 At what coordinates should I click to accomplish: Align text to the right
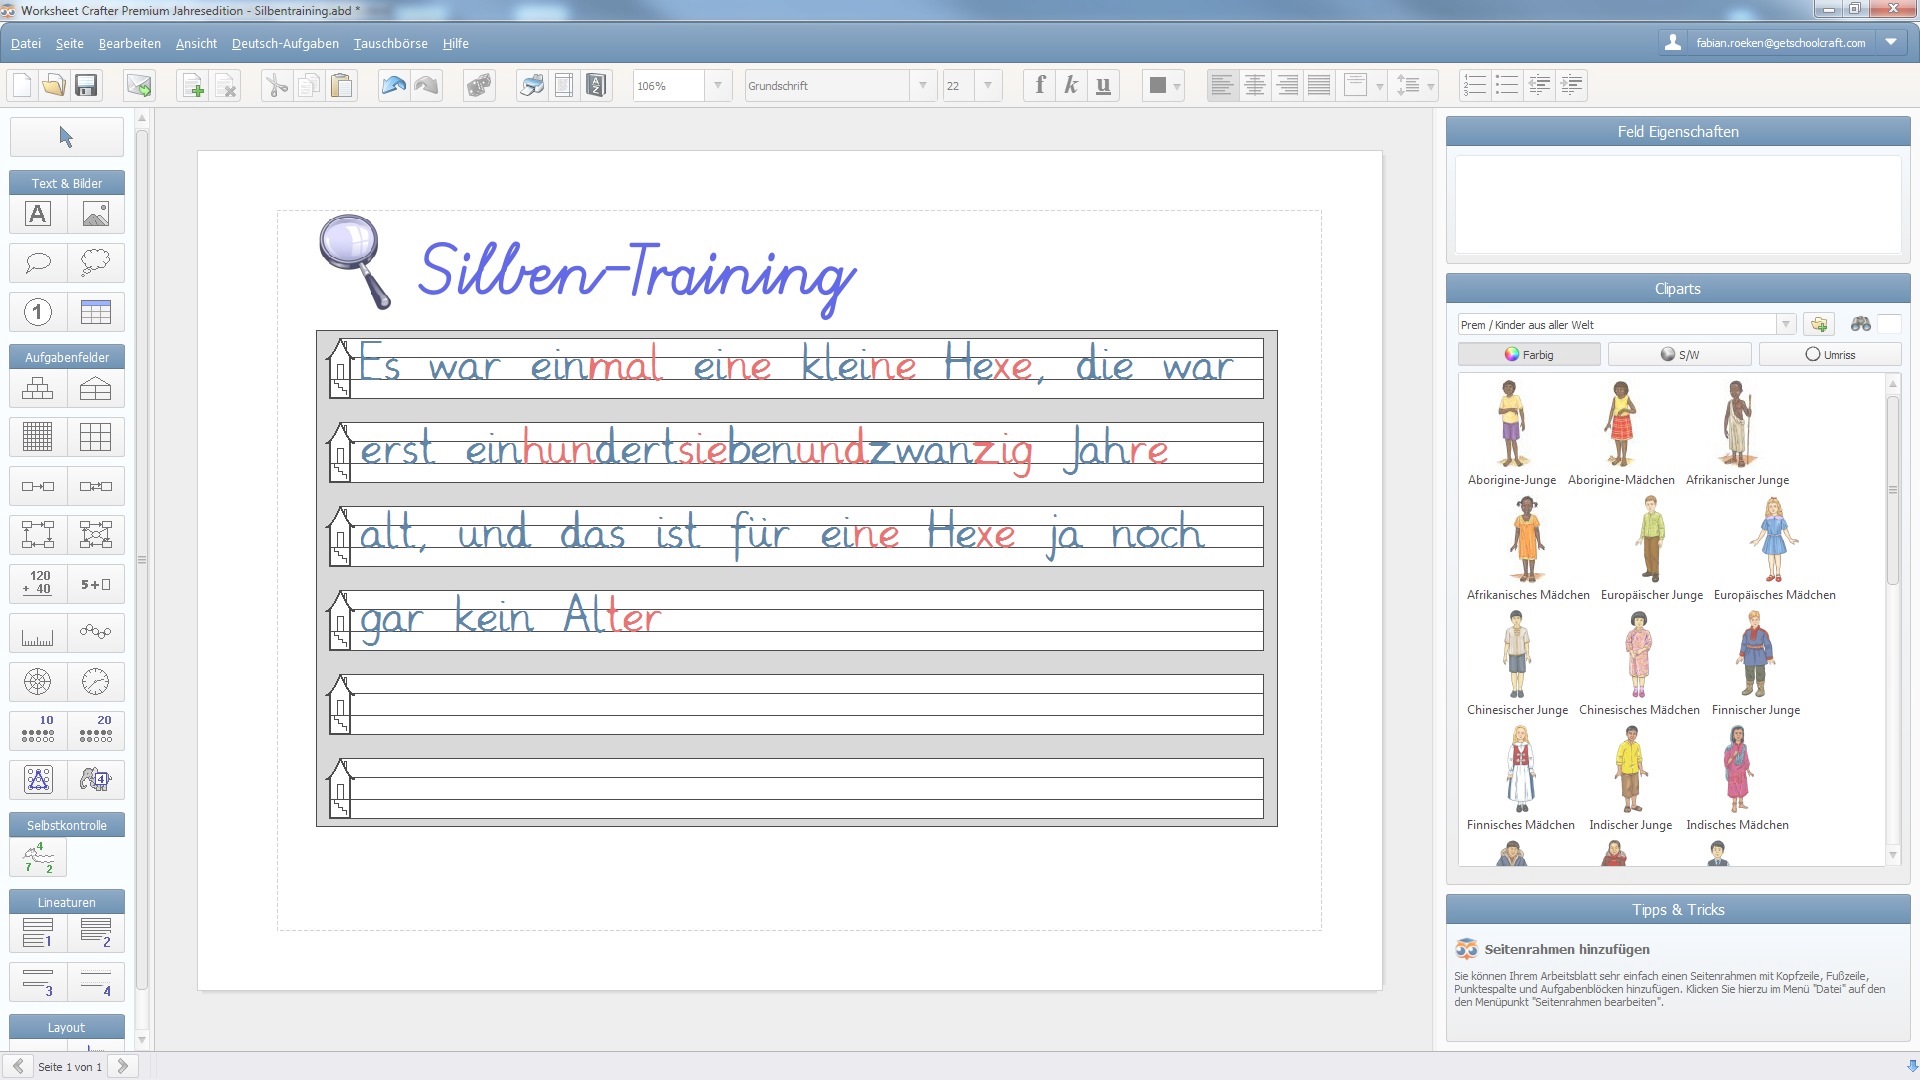[1287, 86]
